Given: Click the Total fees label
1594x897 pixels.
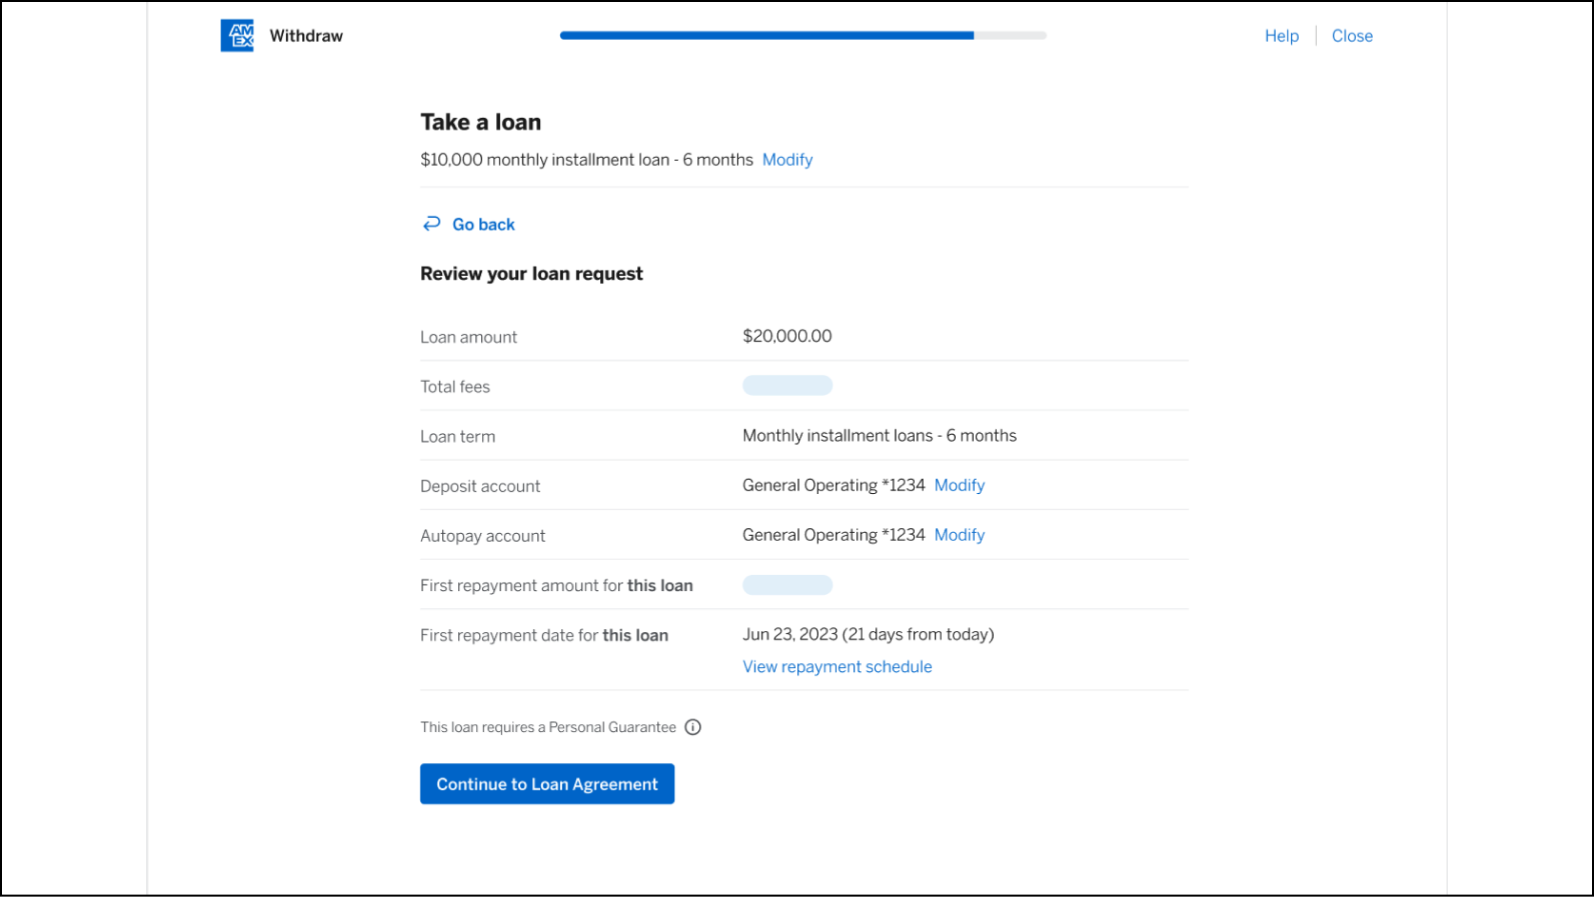Looking at the screenshot, I should pyautogui.click(x=455, y=387).
